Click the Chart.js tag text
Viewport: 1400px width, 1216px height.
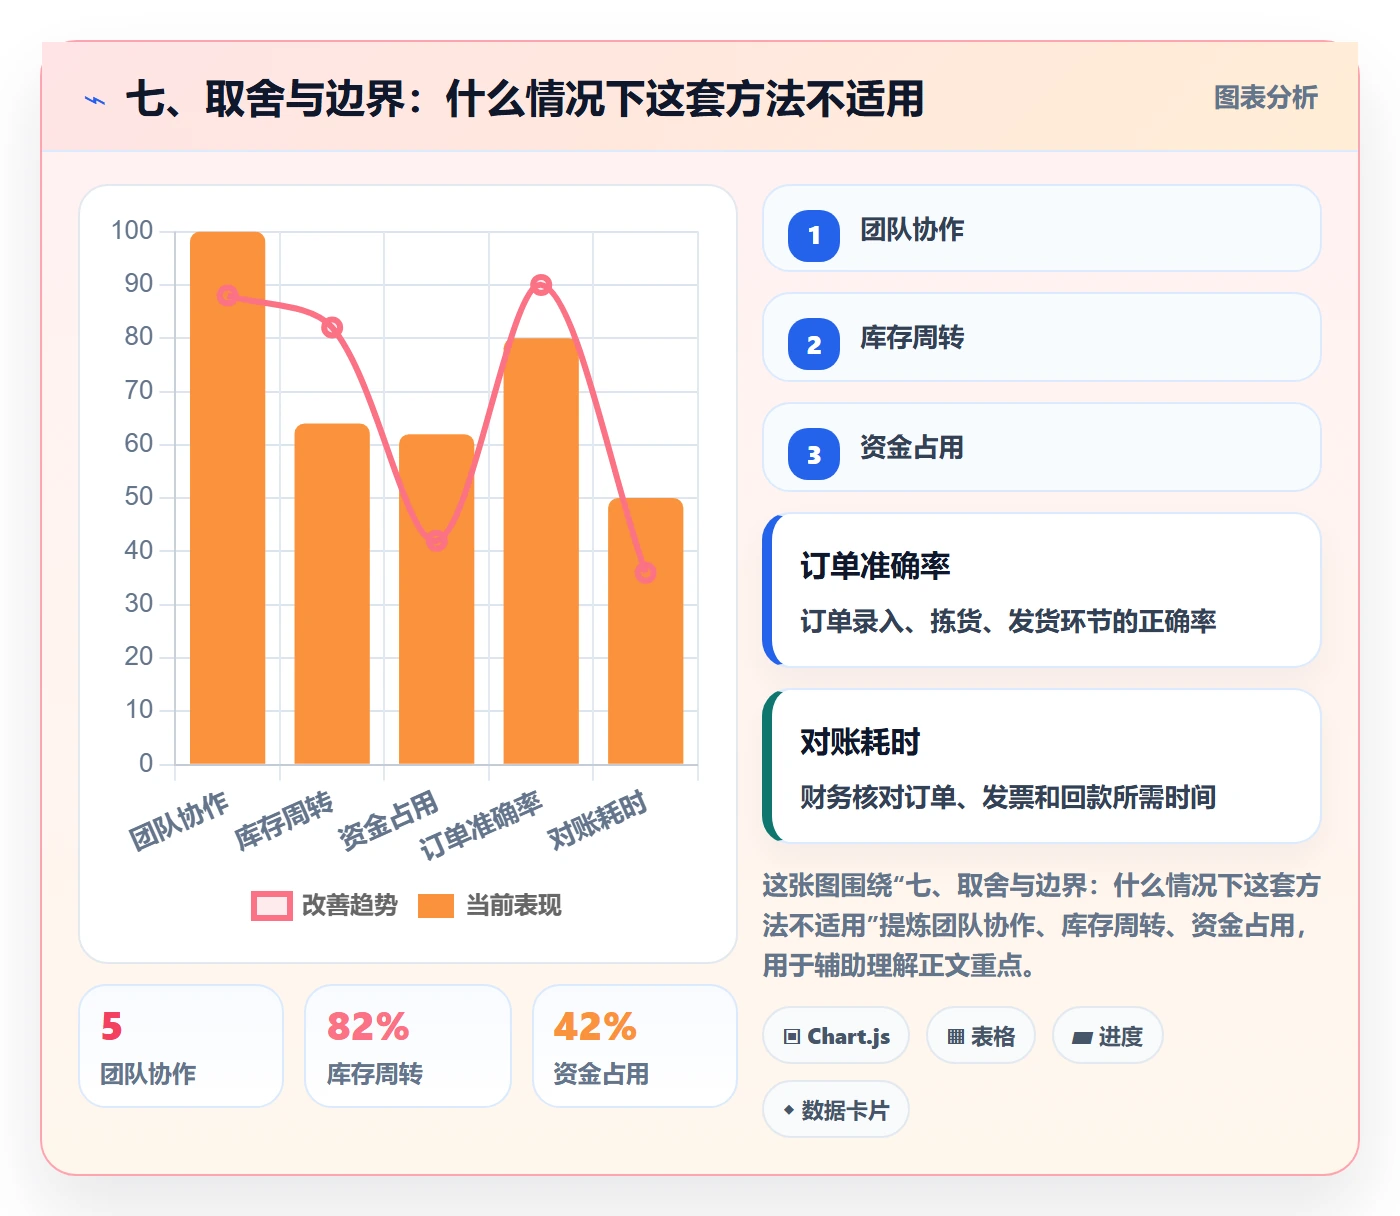849,1037
